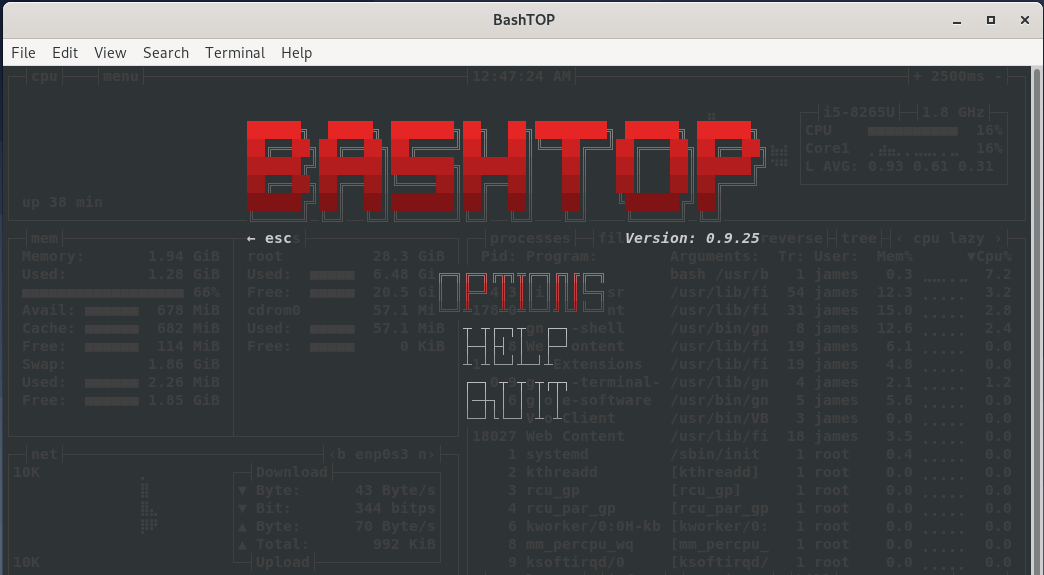This screenshot has width=1044, height=575.
Task: Click the Cpu% column header
Action: (989, 256)
